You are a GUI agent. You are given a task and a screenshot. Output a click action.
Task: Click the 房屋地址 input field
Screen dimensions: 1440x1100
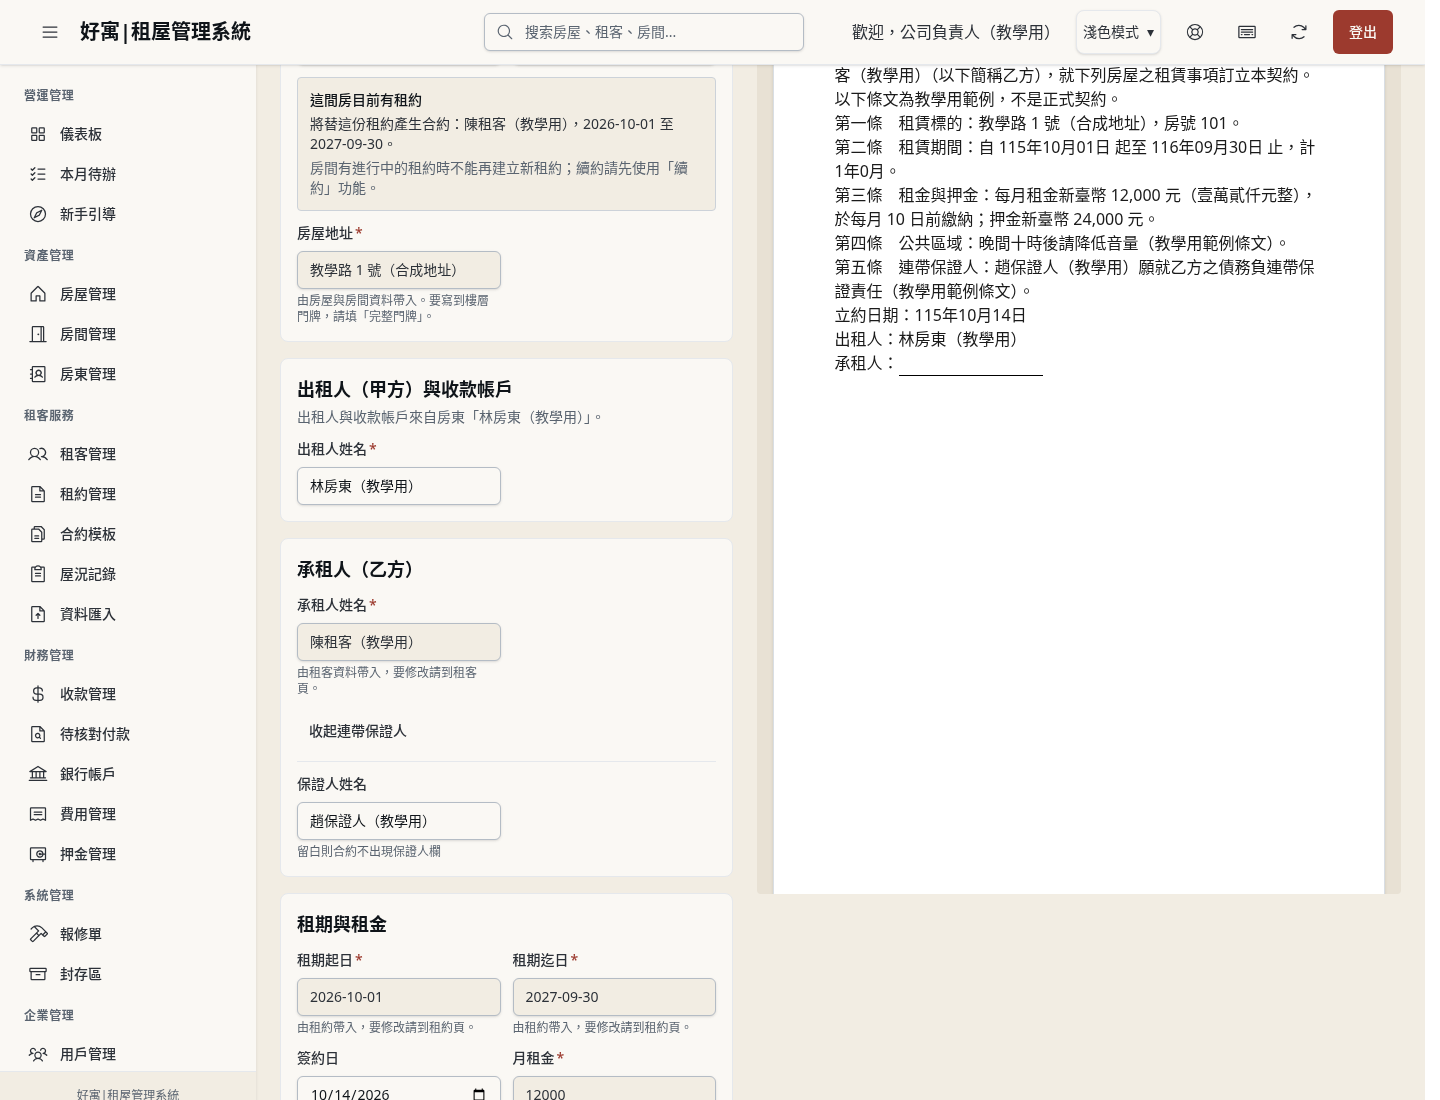pyautogui.click(x=399, y=270)
